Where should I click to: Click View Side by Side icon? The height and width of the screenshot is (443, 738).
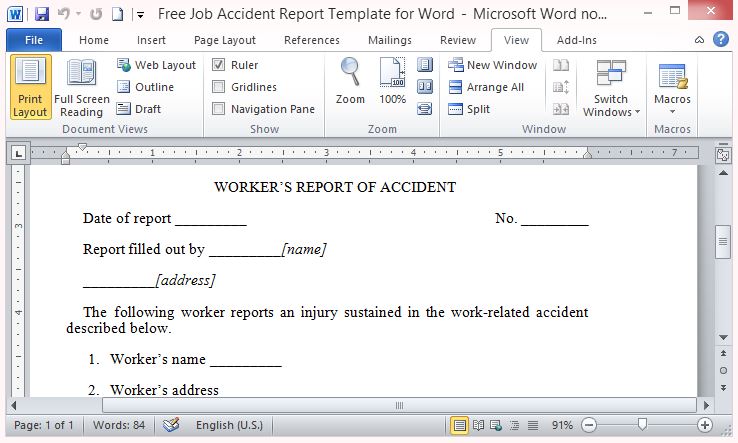[561, 65]
